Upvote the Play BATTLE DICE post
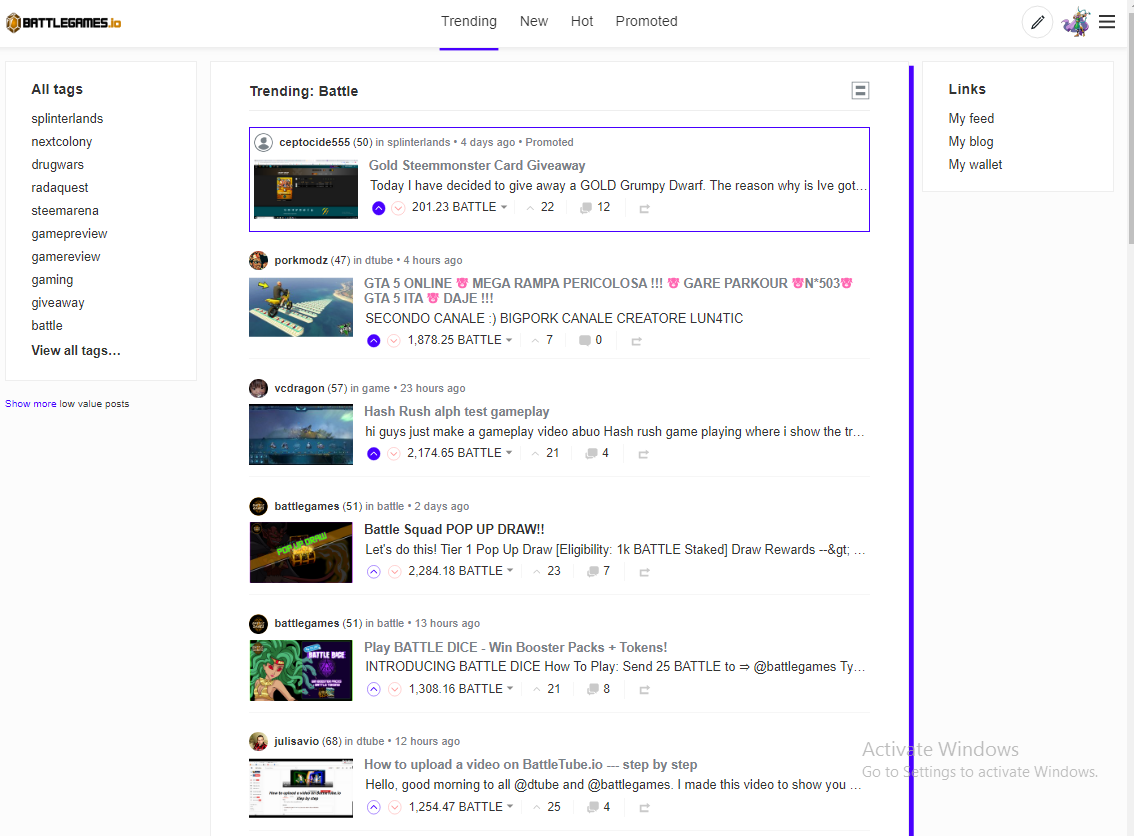Screen dimensions: 1134x836 [x=373, y=689]
